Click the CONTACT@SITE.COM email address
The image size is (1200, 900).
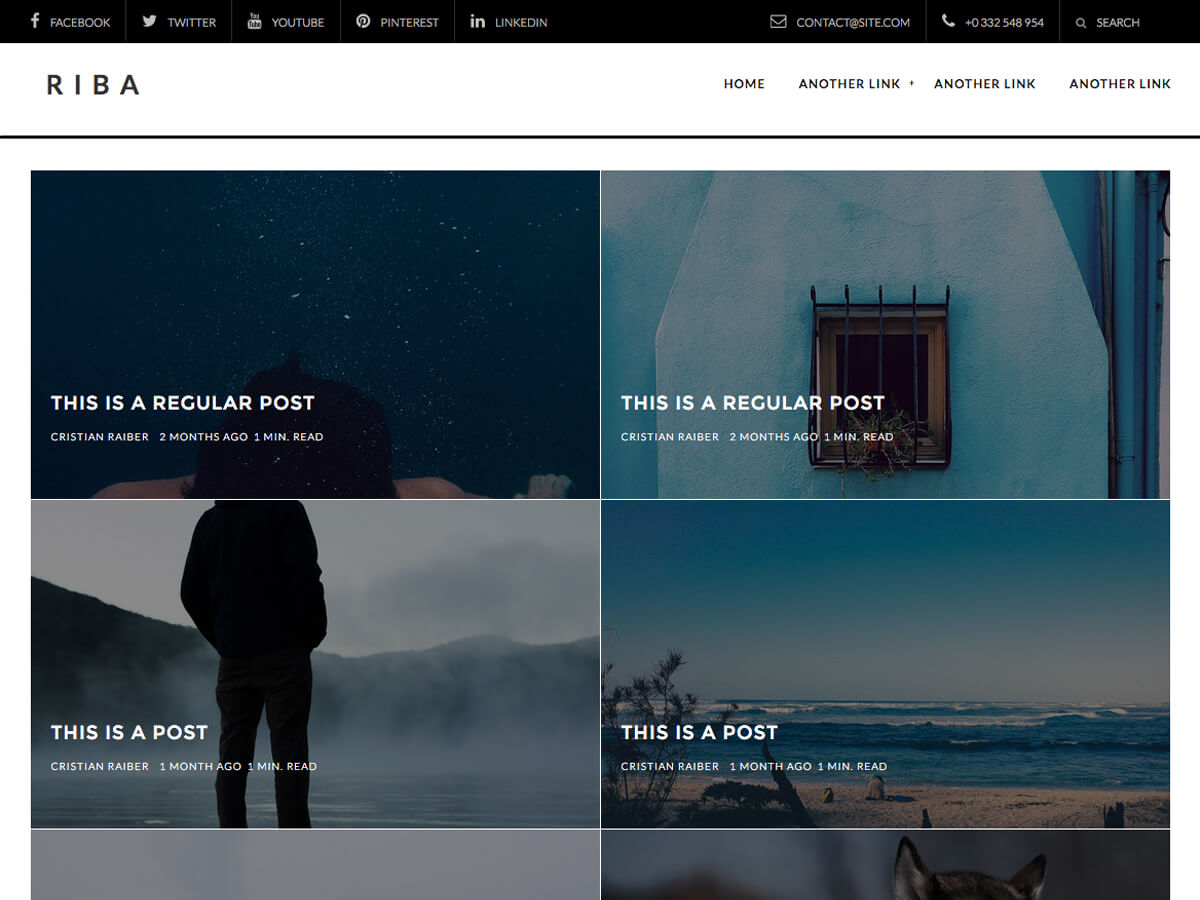coord(853,23)
